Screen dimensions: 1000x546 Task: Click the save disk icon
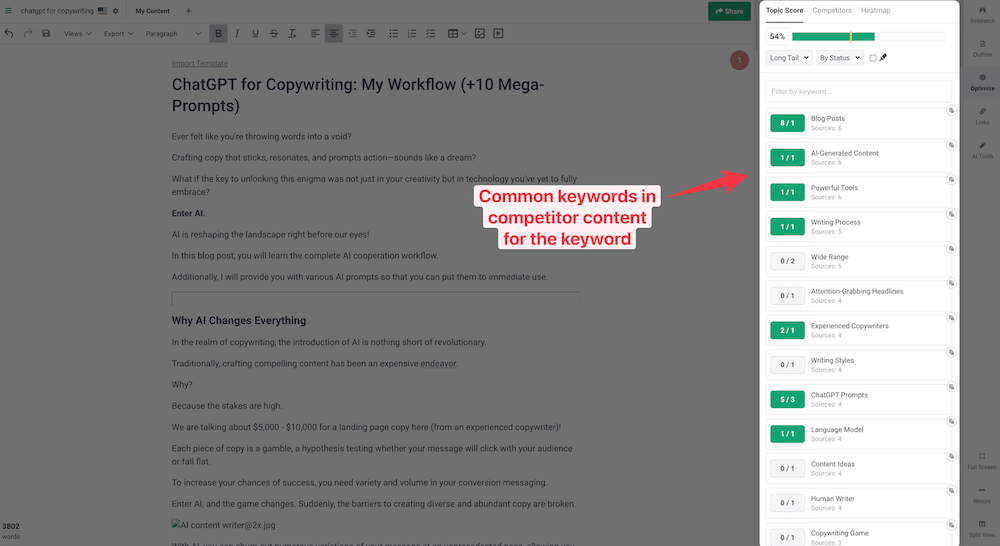click(x=46, y=33)
